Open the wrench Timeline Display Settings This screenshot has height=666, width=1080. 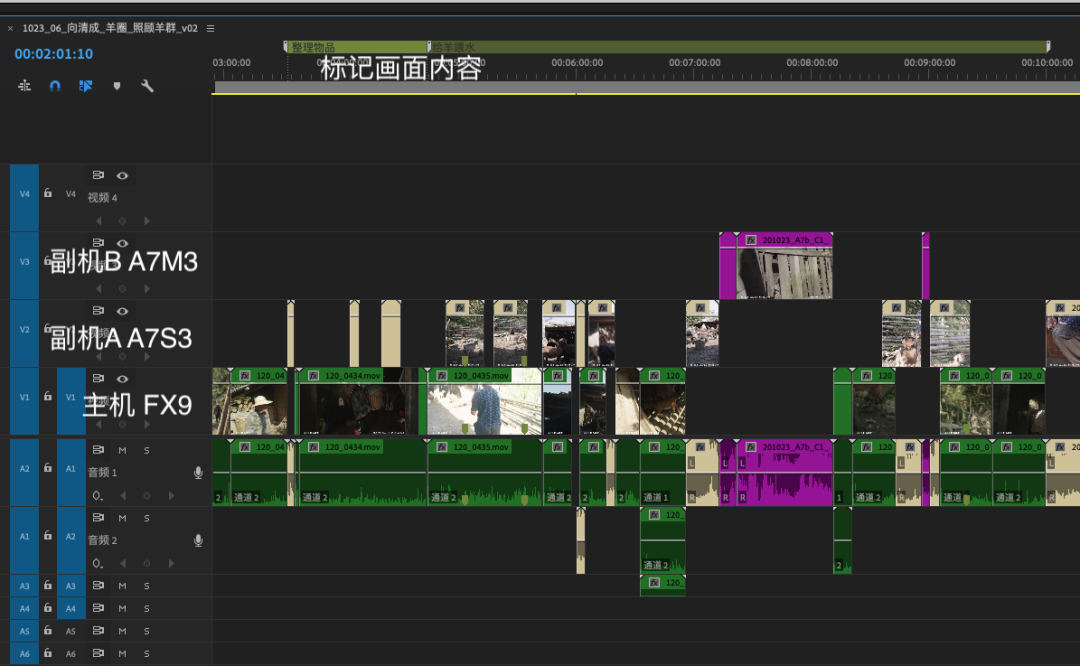click(147, 86)
